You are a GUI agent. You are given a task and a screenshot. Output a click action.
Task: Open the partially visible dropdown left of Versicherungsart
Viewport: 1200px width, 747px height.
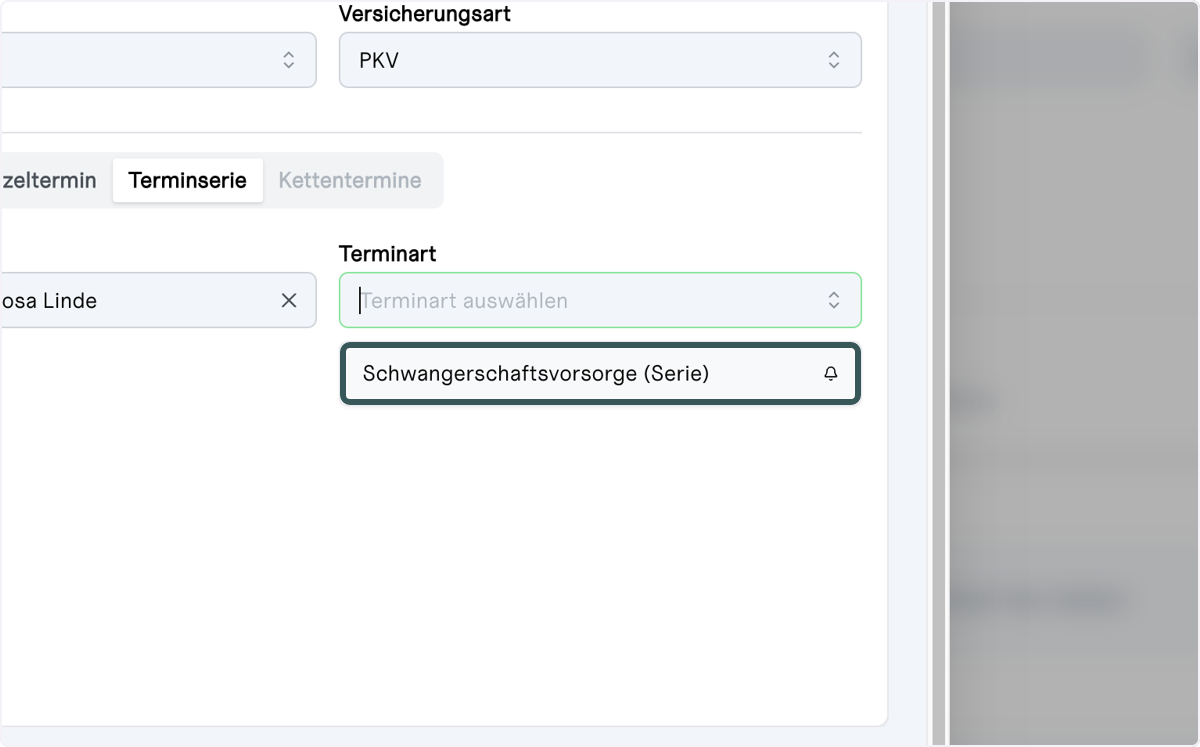pos(158,60)
